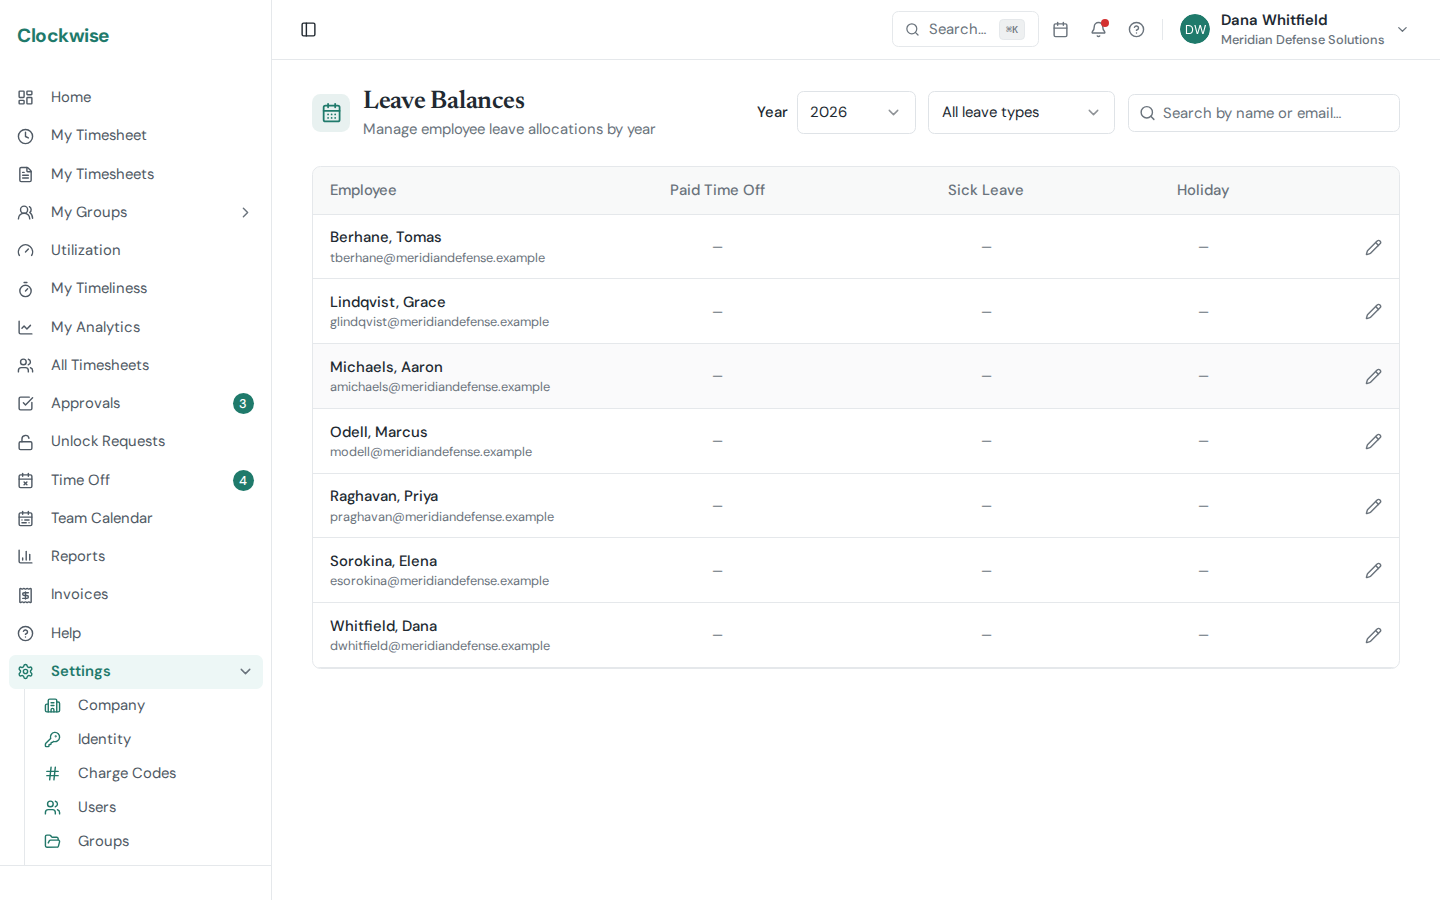This screenshot has height=900, width=1440.
Task: Click the Company building icon
Action: point(53,705)
